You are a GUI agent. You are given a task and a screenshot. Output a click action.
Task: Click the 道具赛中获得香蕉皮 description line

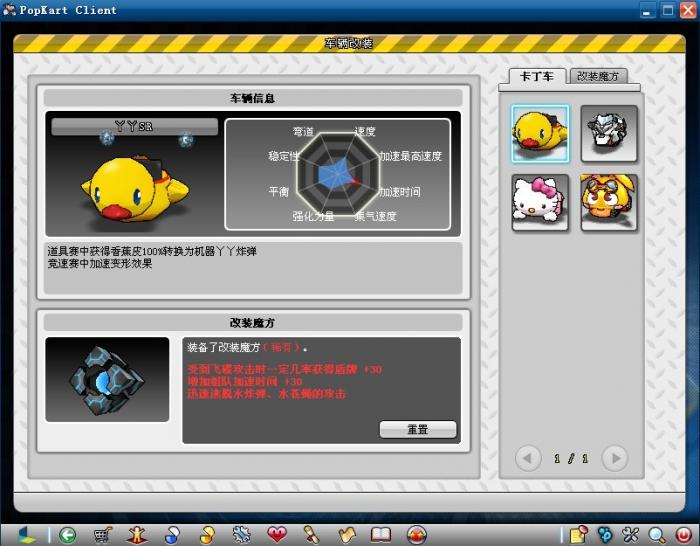coord(152,251)
